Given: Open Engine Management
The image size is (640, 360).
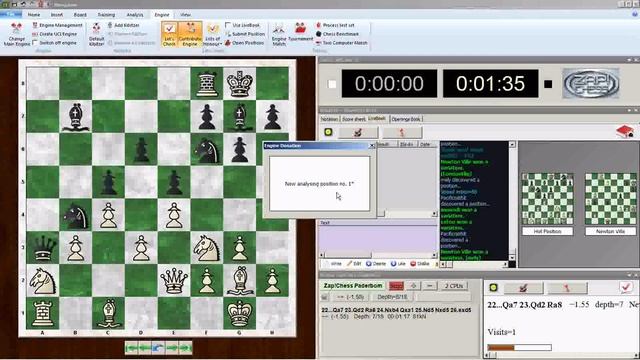Looking at the screenshot, I should coord(58,25).
